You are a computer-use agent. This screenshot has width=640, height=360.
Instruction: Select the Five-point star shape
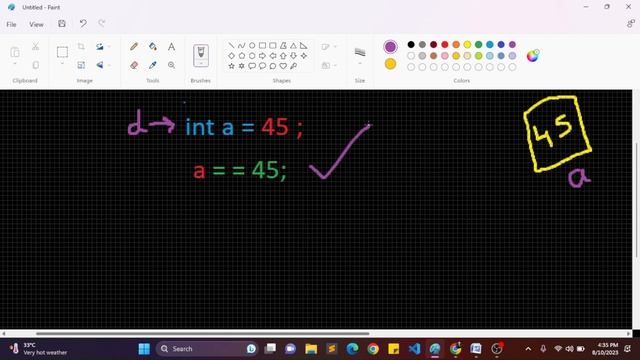231,66
